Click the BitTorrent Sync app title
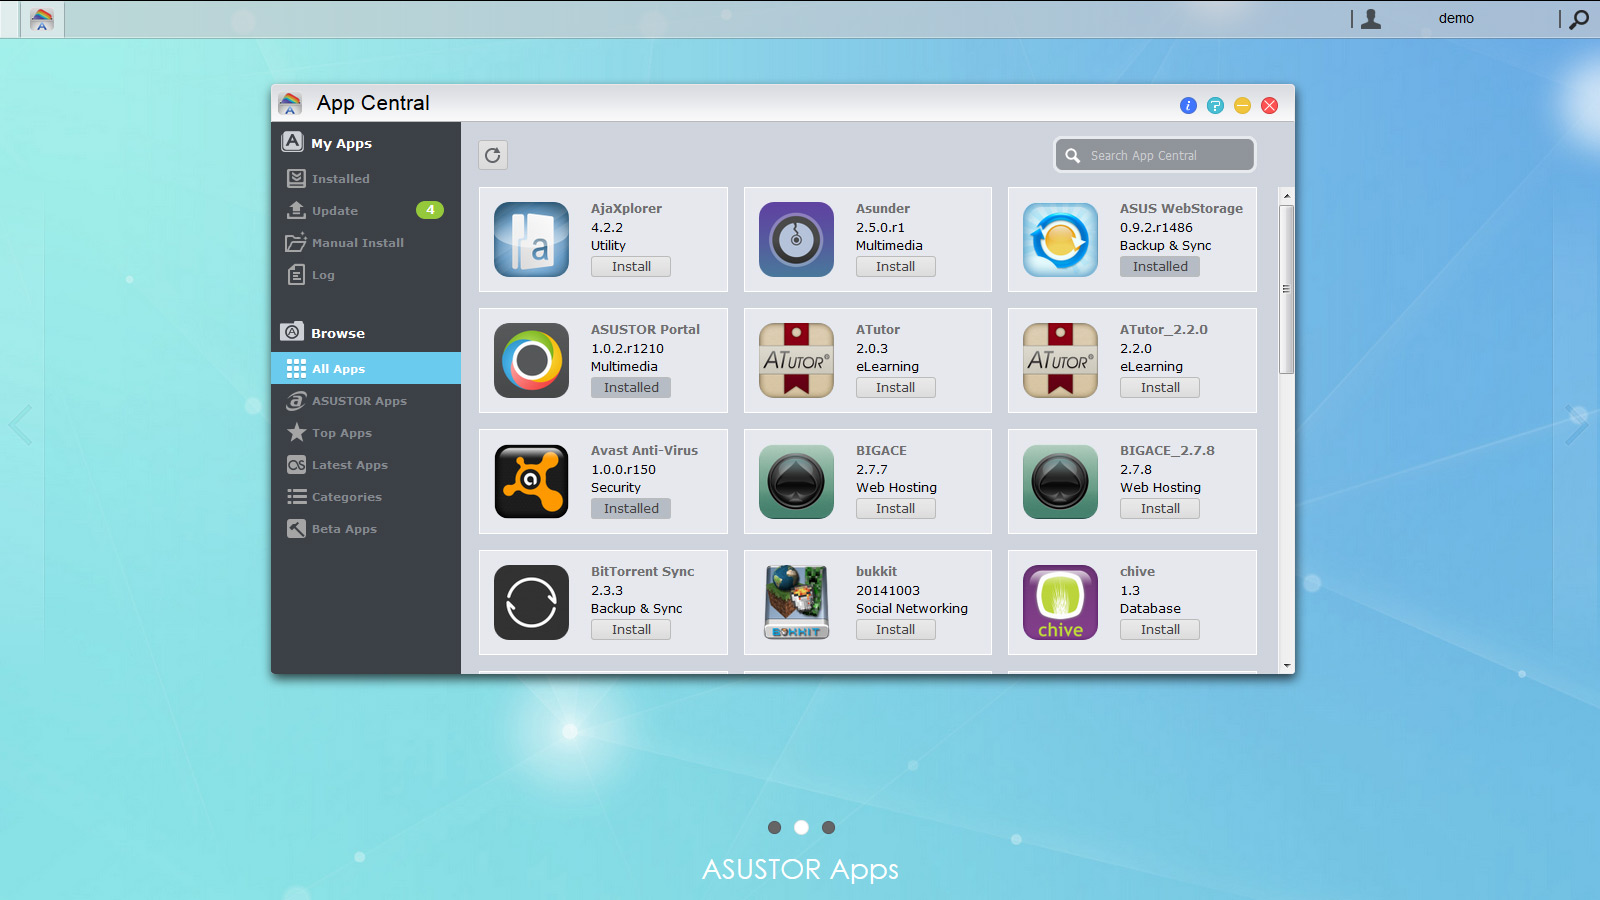Viewport: 1600px width, 900px height. click(x=642, y=572)
